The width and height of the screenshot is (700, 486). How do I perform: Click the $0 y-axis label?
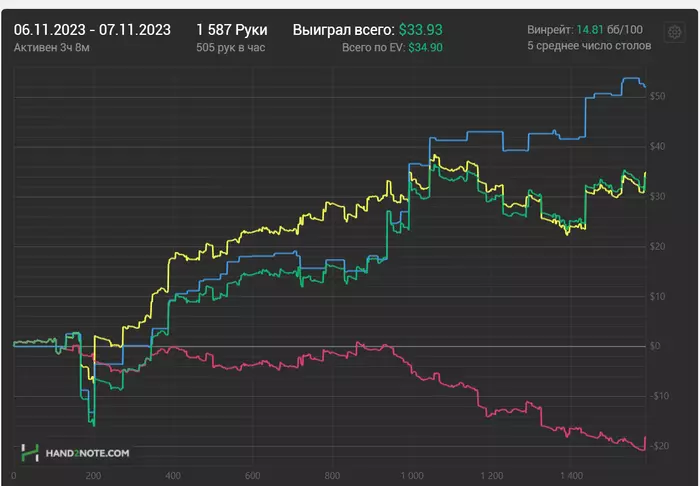655,347
